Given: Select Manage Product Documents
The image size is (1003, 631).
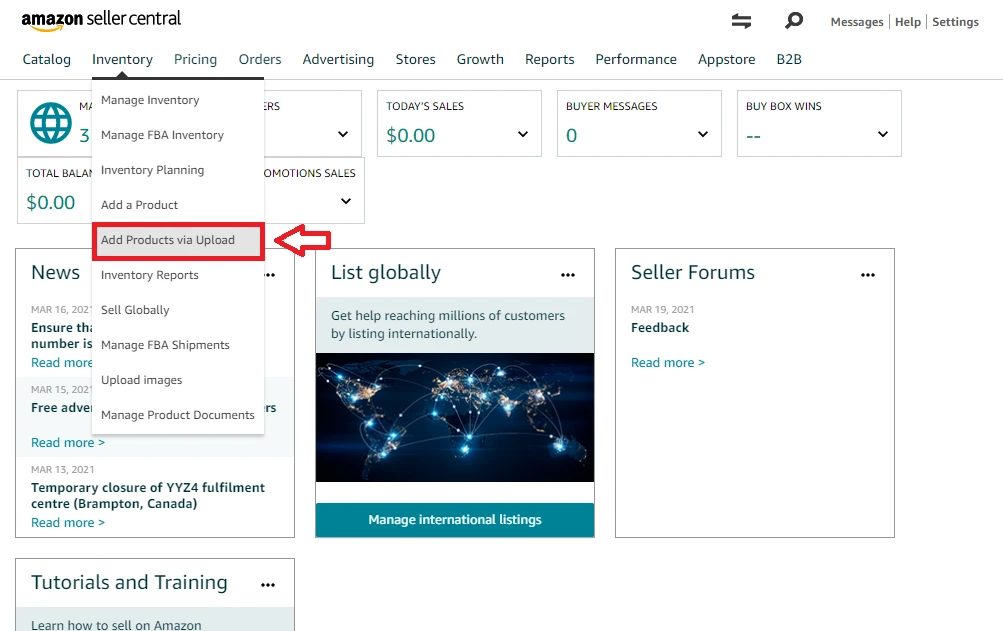Looking at the screenshot, I should pyautogui.click(x=178, y=415).
